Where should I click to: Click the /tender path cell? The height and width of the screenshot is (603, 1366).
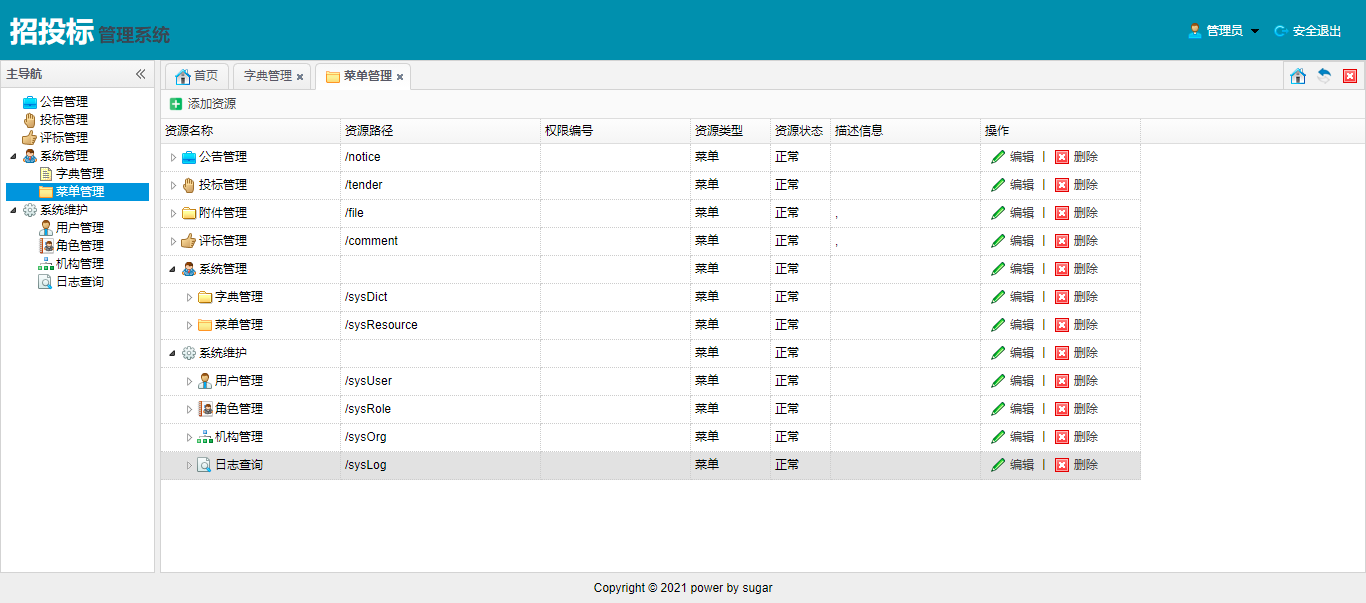(441, 185)
